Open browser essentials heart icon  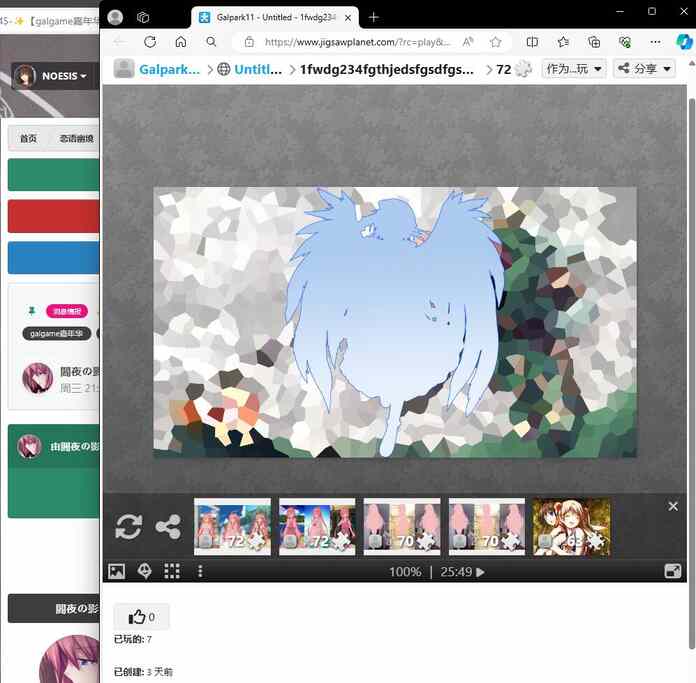[625, 42]
